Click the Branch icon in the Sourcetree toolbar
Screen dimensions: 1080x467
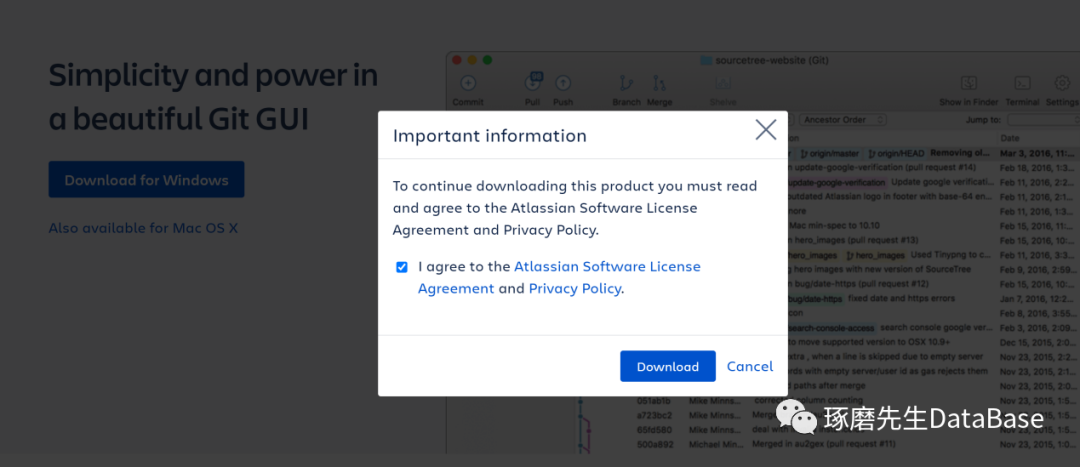[x=626, y=83]
